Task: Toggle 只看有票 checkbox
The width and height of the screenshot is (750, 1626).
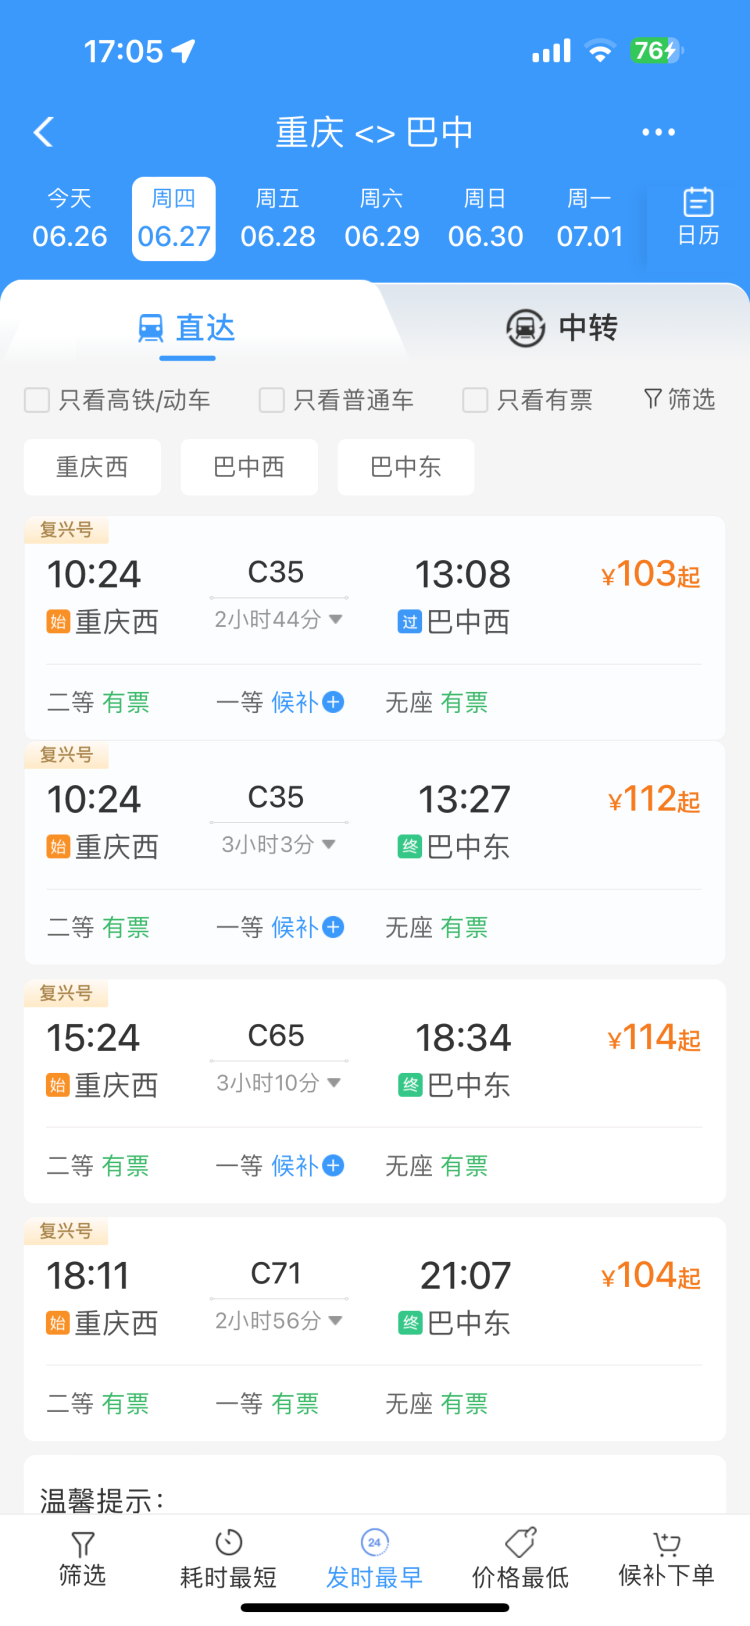Action: pos(475,400)
